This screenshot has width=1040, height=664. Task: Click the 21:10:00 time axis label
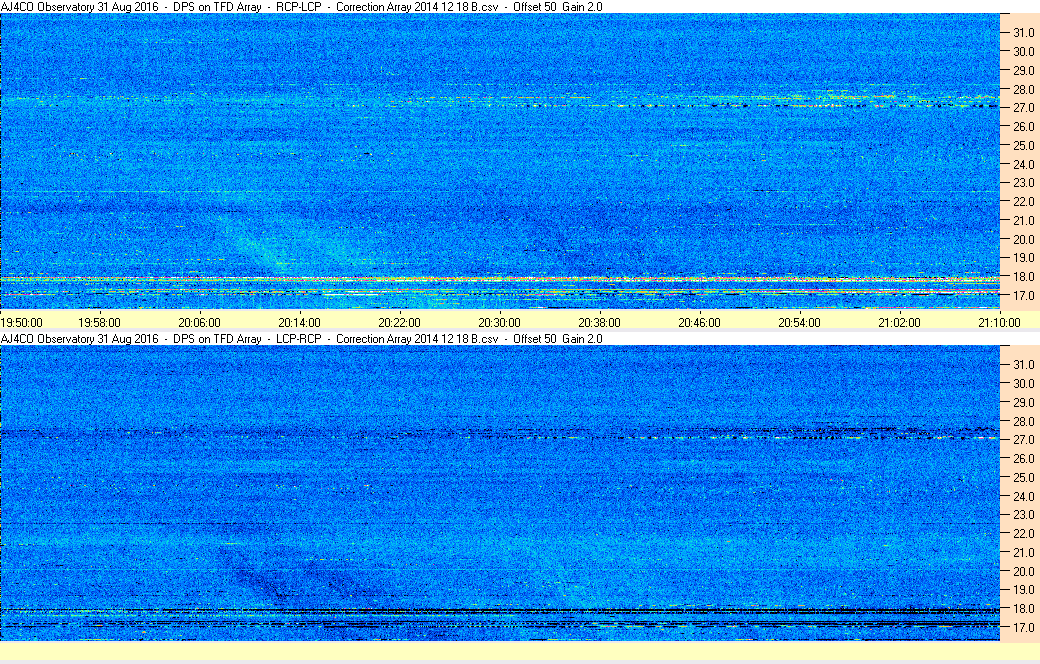(x=1000, y=323)
